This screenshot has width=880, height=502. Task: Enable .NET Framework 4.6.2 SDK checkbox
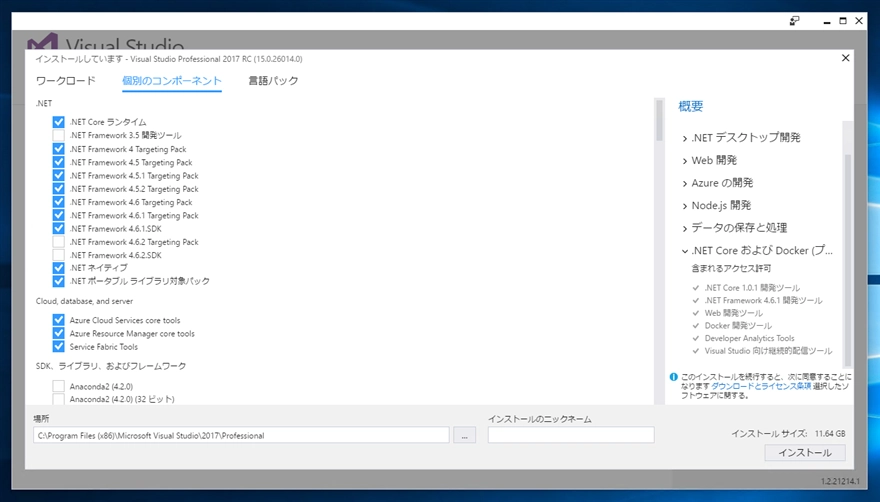click(58, 255)
